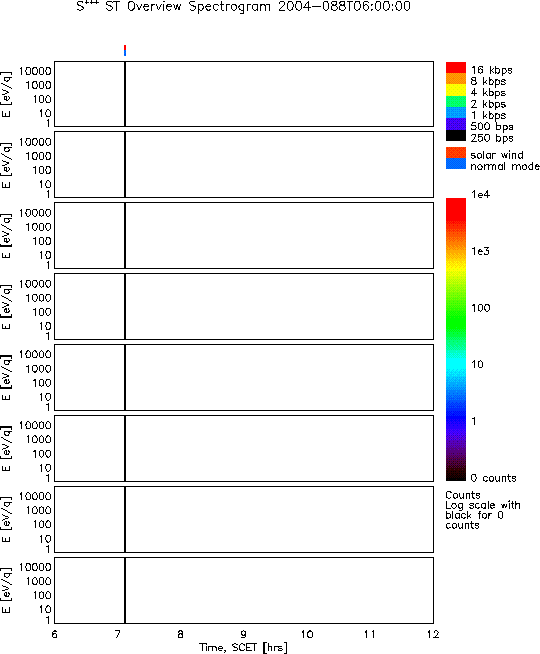Screen dimensions: 540x654
Task: Click the orange 8 kbps legend swatch
Action: [x=456, y=79]
